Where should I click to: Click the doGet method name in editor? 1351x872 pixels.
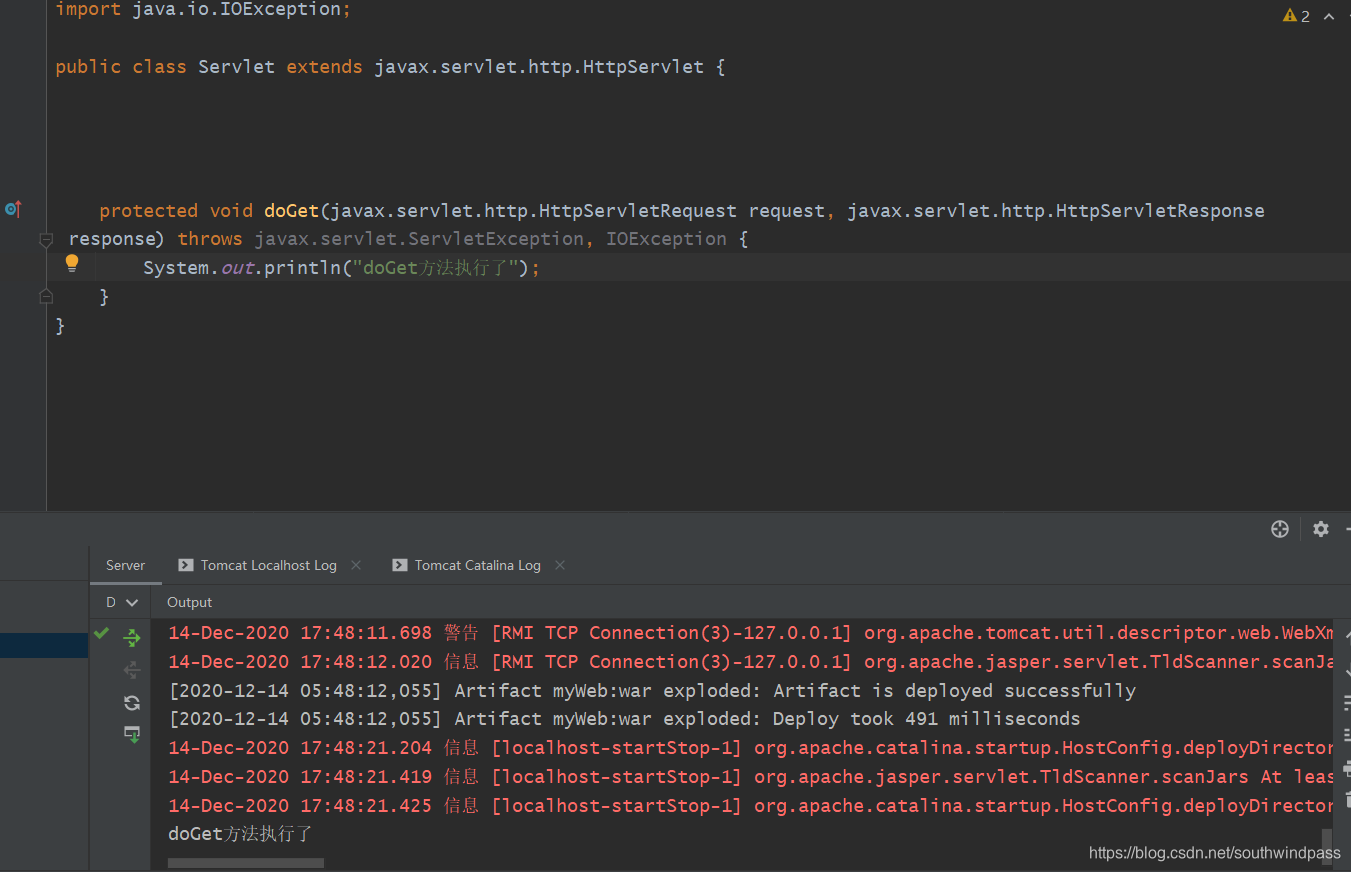291,211
